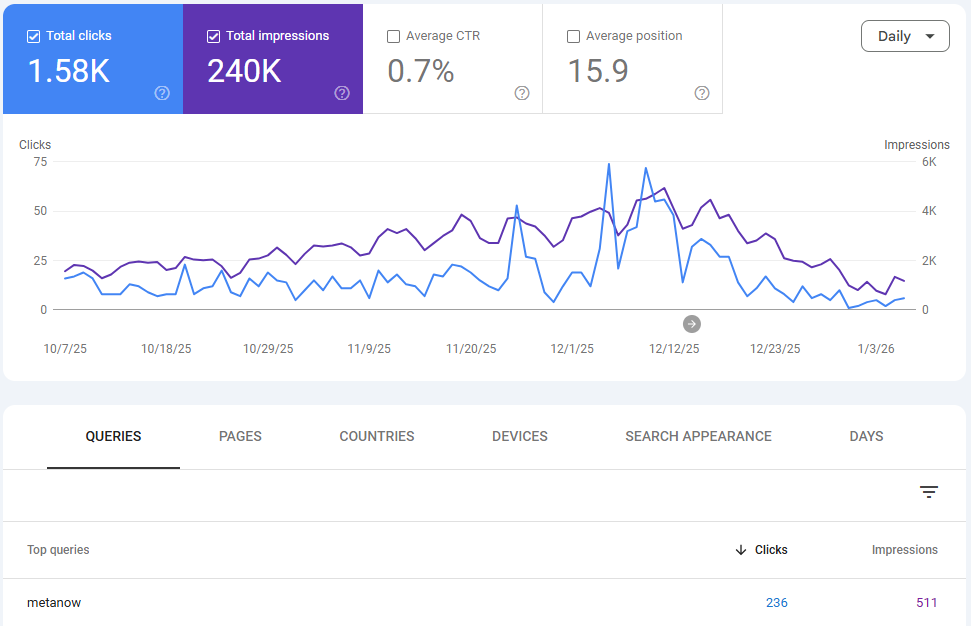971x626 pixels.
Task: Switch to the PAGES tab
Action: [x=240, y=436]
